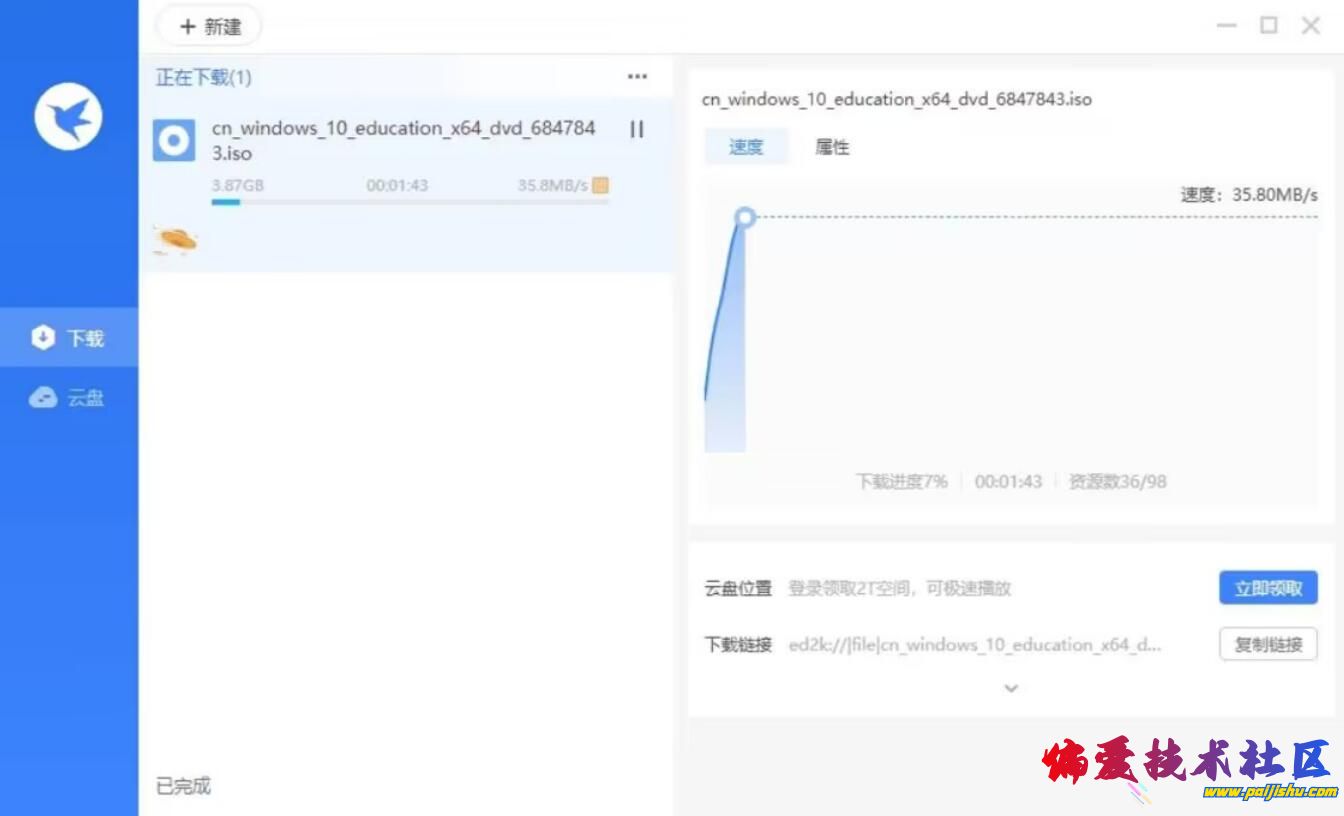The image size is (1344, 816).
Task: Switch to the 属性 properties tab
Action: 832,147
